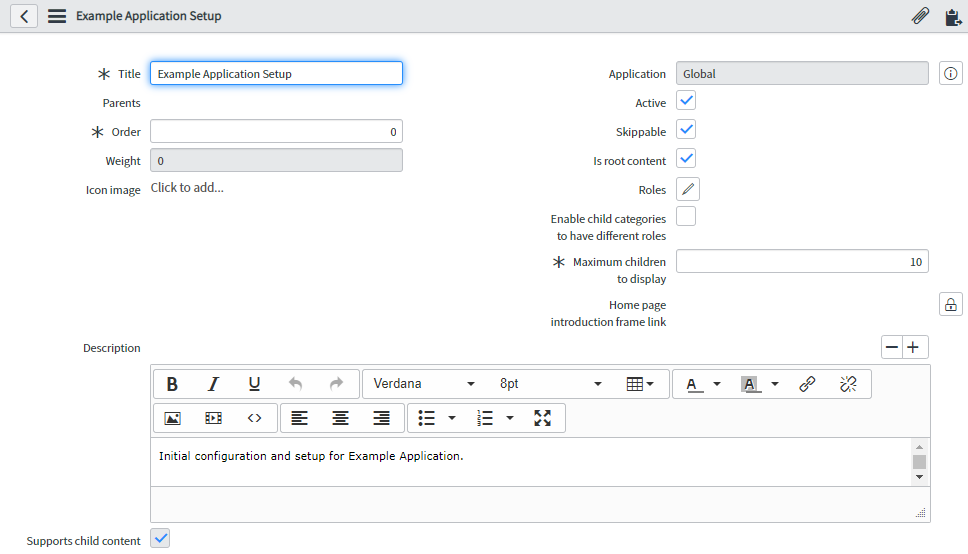Image resolution: width=968 pixels, height=554 pixels.
Task: Click the Roles pencil edit icon
Action: click(688, 189)
